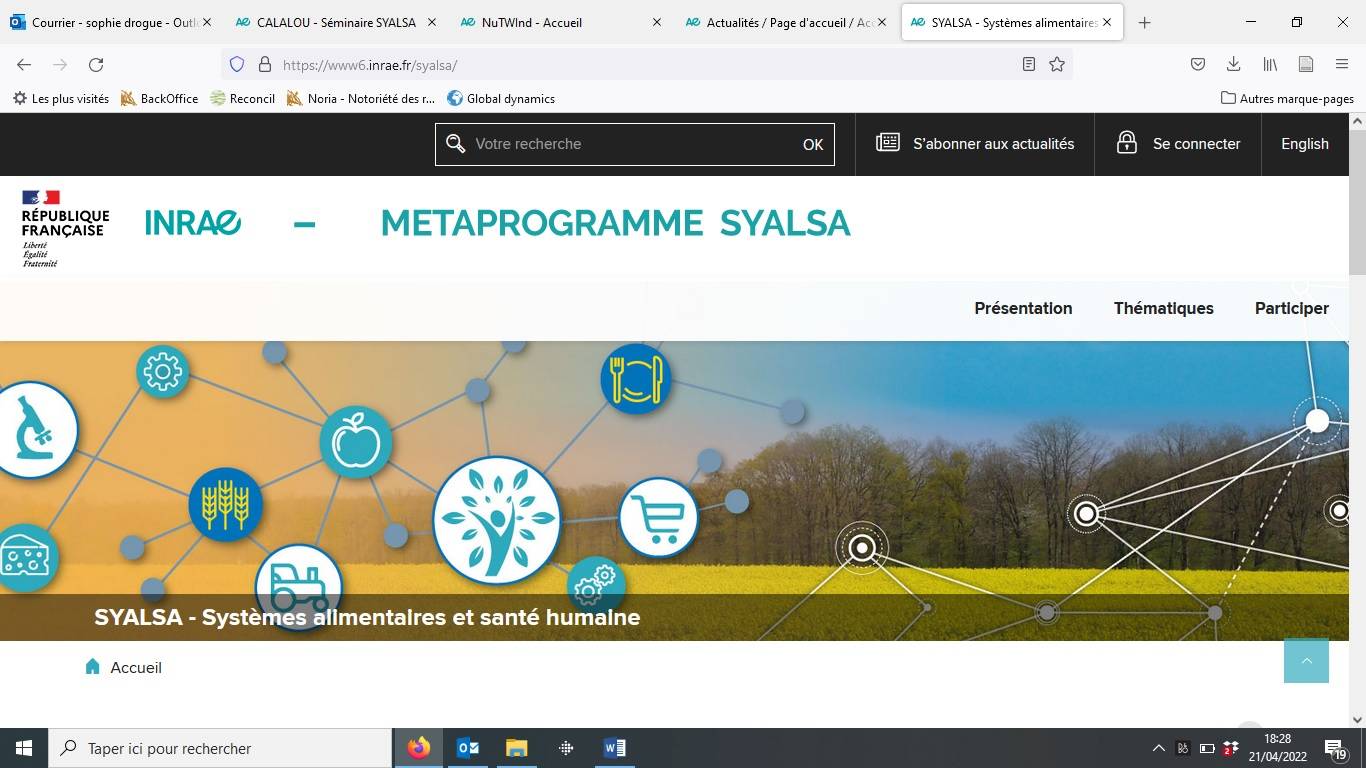Switch site language to English
Viewport: 1366px width, 768px height.
pyautogui.click(x=1305, y=144)
